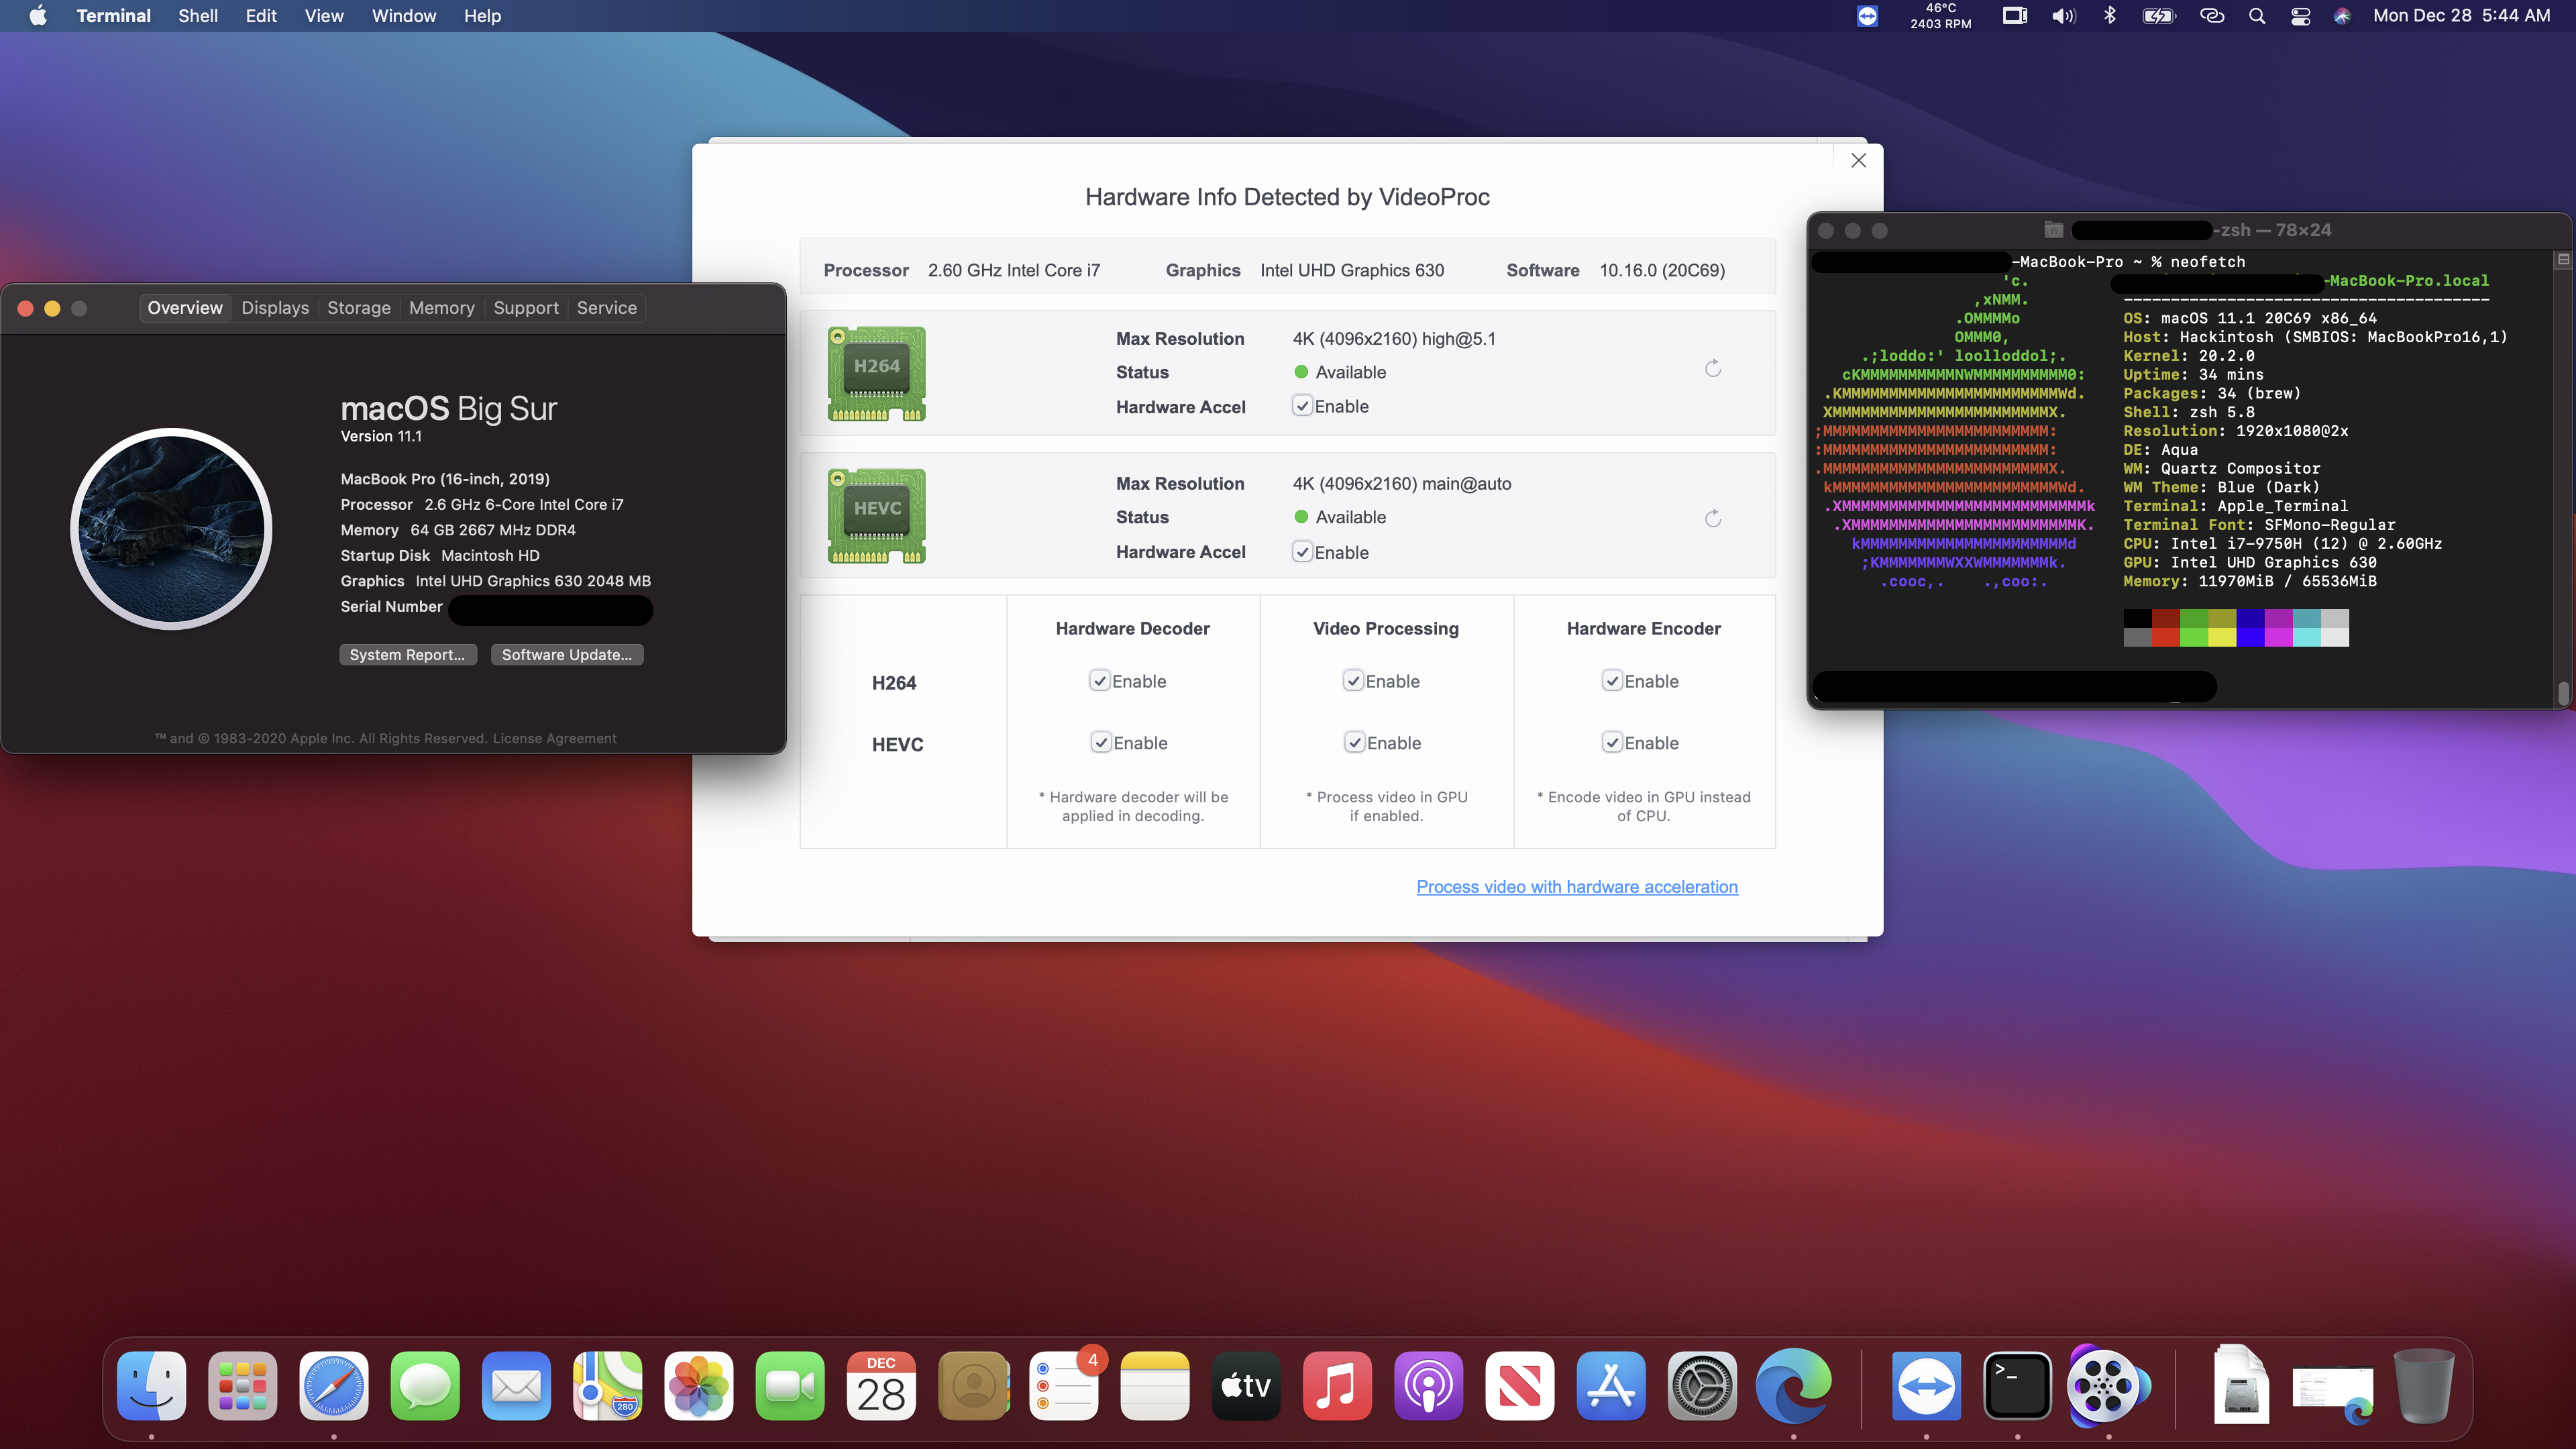Open Bluetooth menu bar icon
2576x1449 pixels.
coord(2110,16)
